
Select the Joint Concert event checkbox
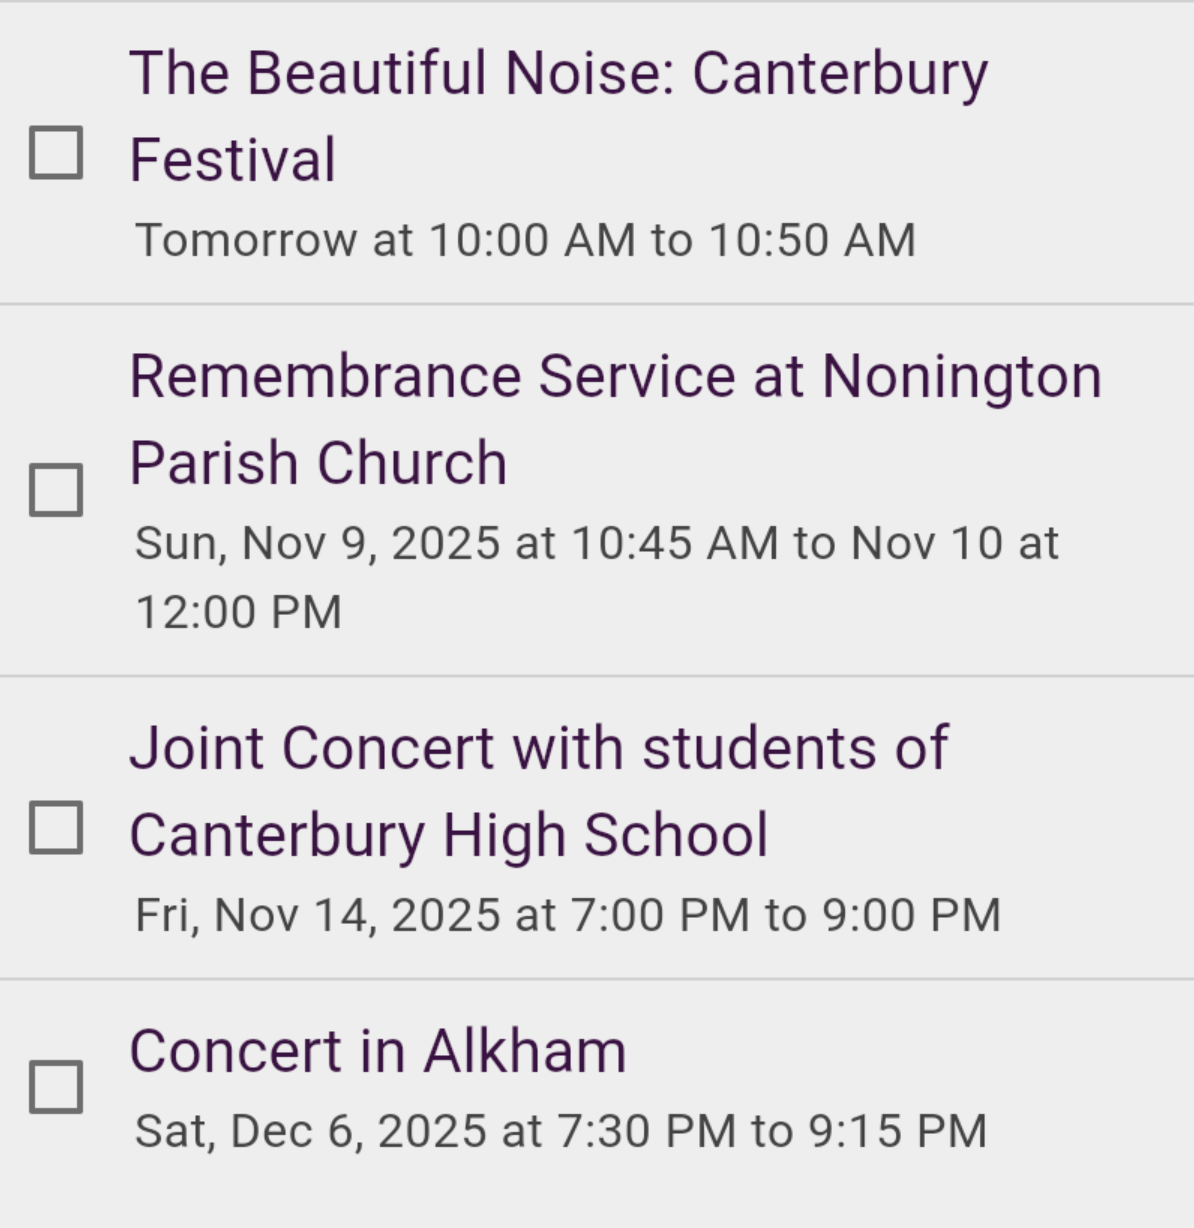(x=56, y=828)
